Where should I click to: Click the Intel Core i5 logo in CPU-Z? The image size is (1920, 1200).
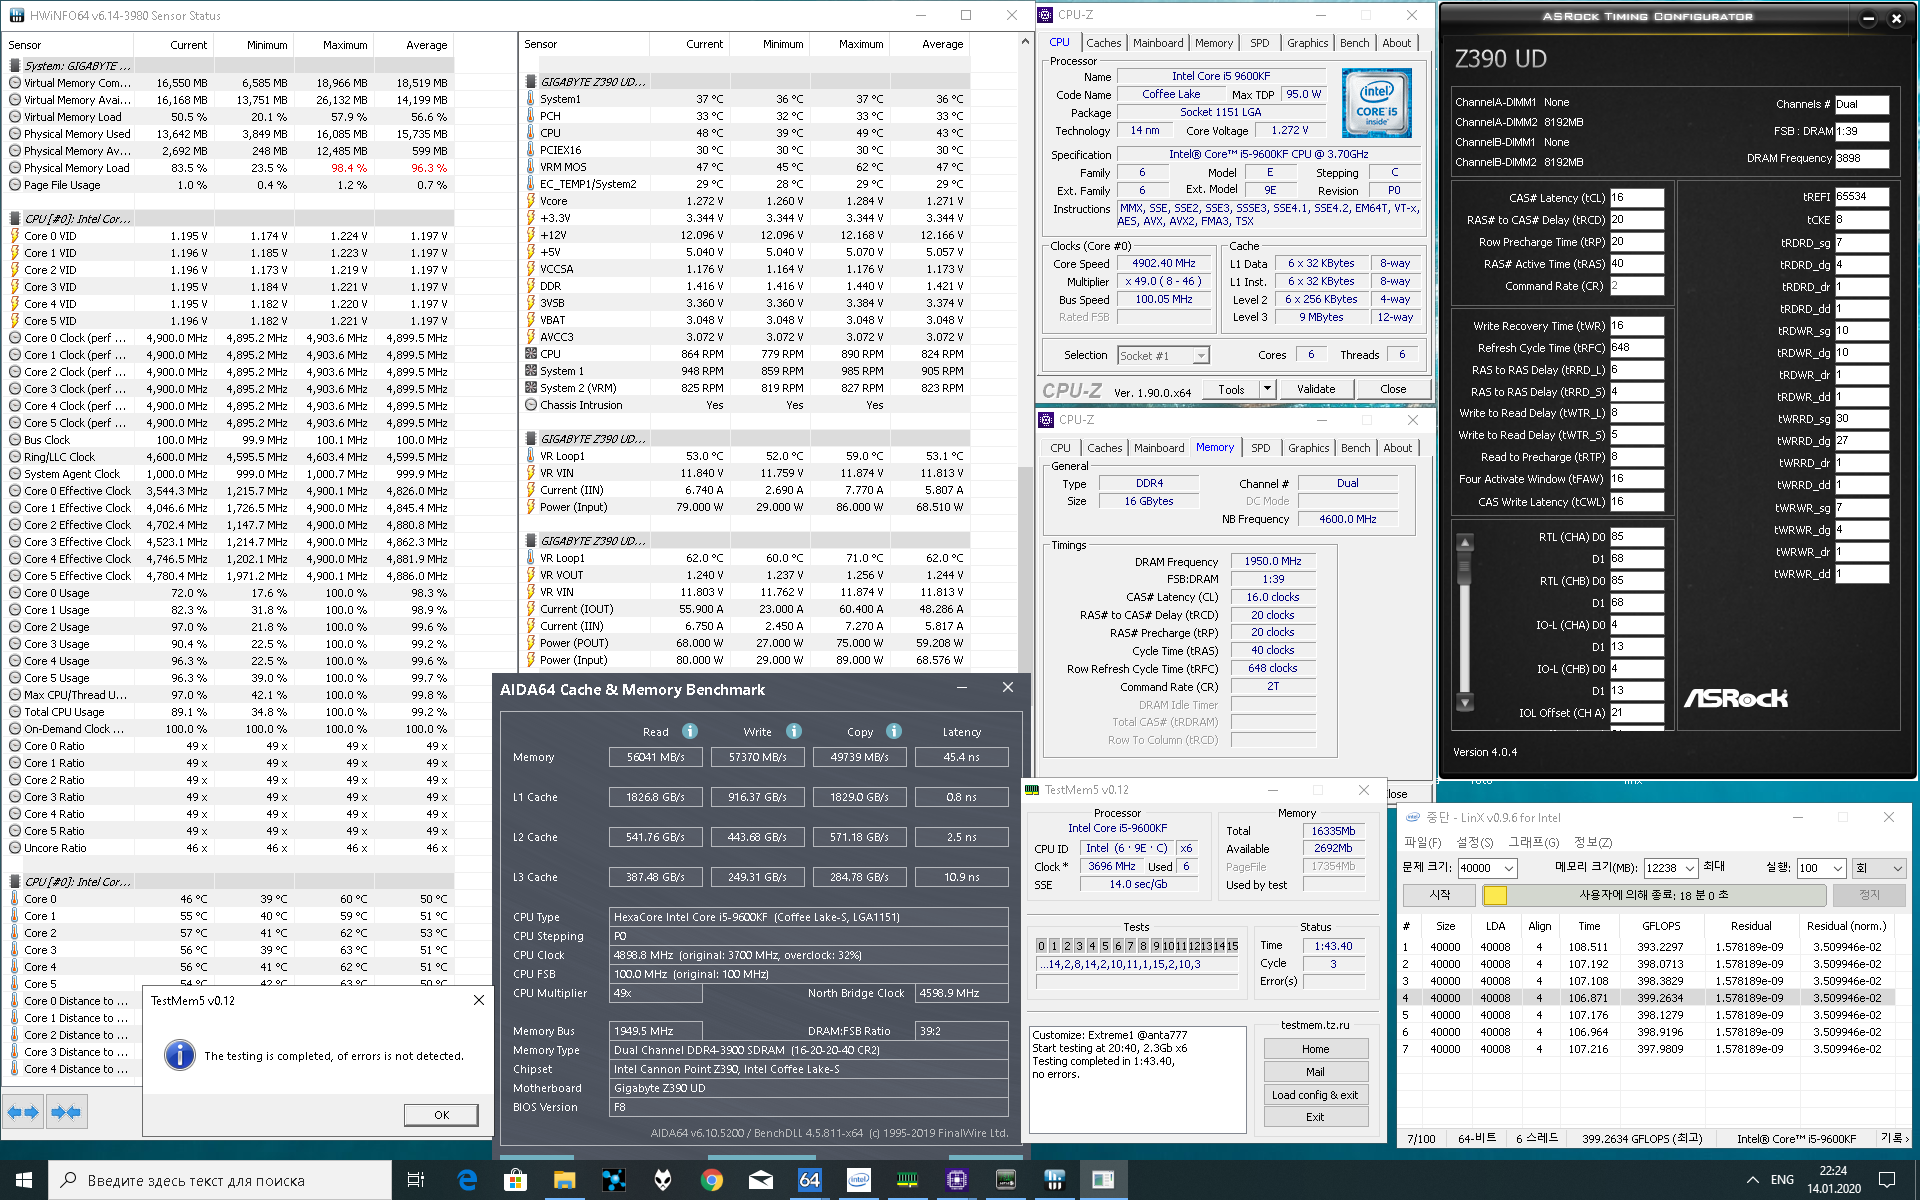coord(1376,103)
